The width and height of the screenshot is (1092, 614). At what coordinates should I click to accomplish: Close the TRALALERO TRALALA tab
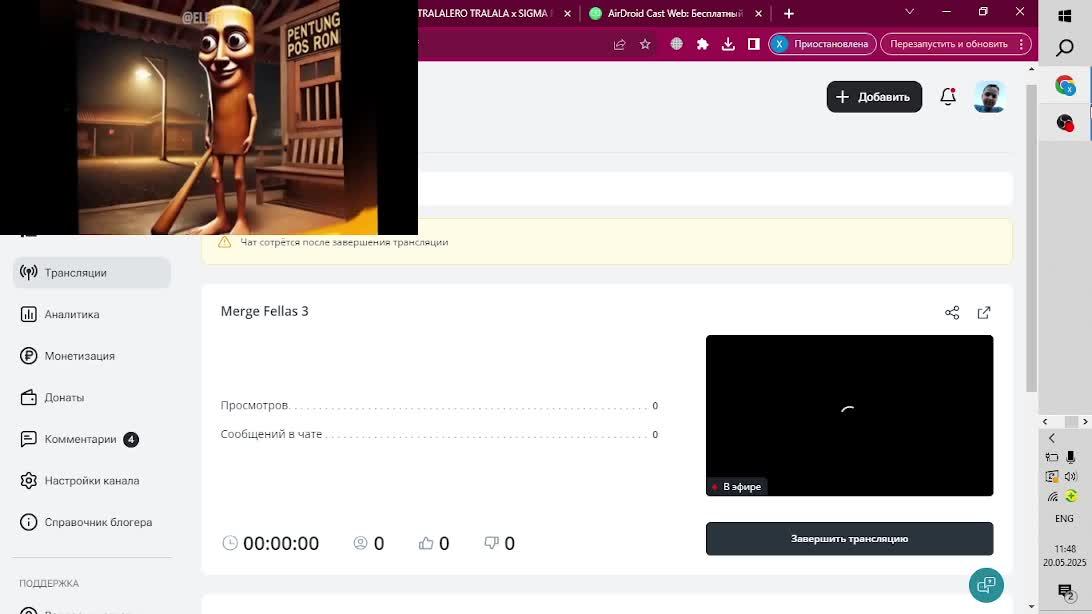coord(568,13)
